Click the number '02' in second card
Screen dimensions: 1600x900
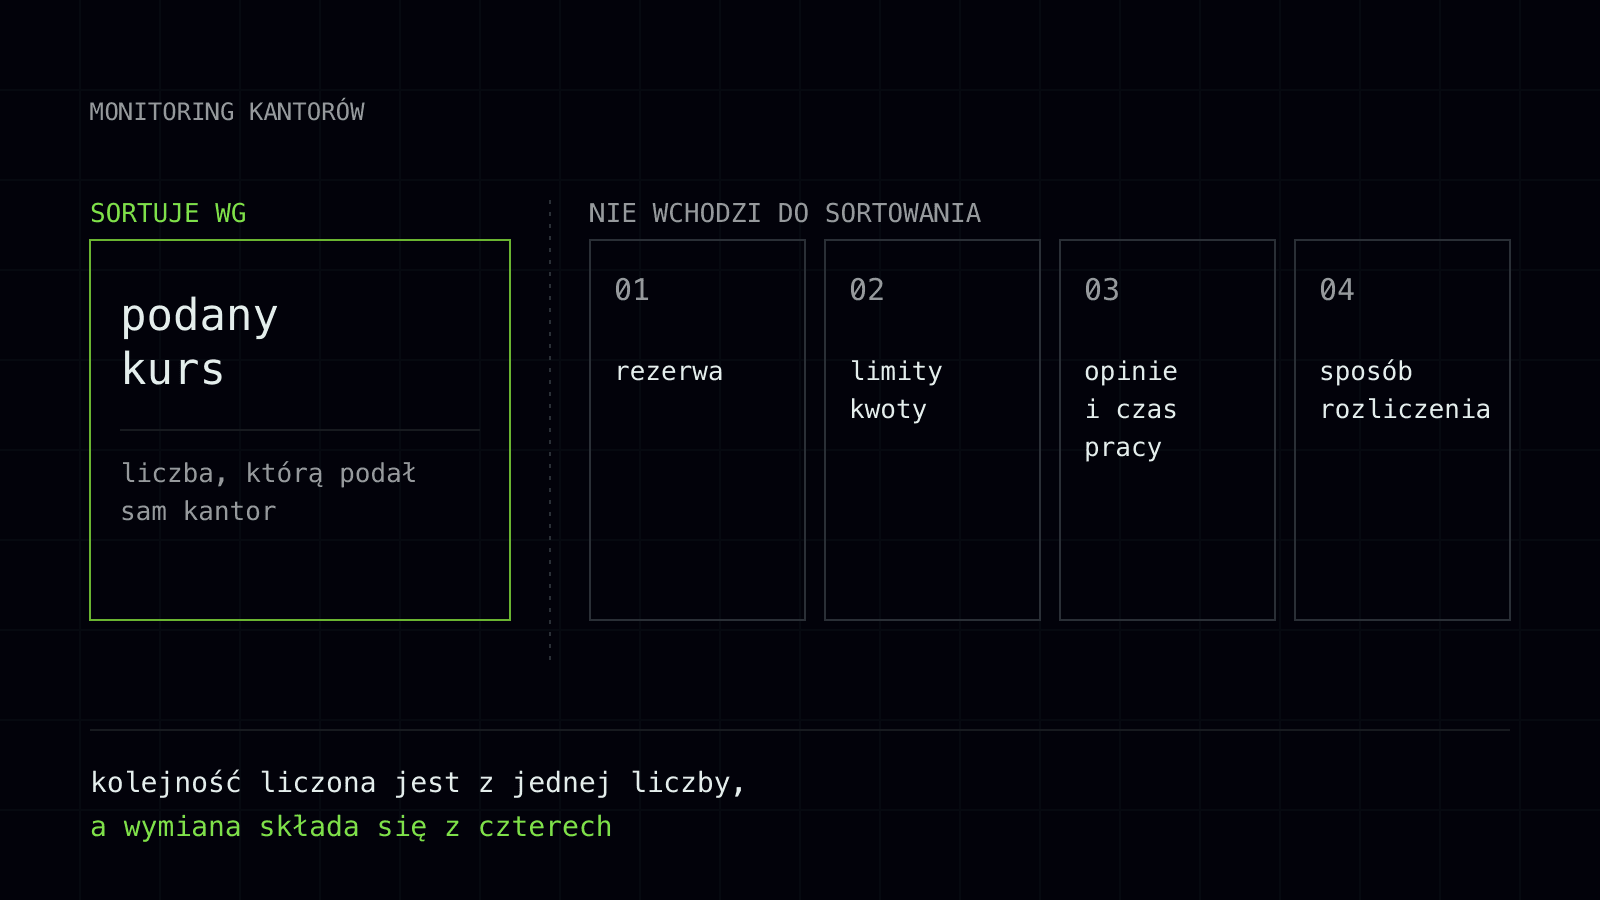point(867,290)
